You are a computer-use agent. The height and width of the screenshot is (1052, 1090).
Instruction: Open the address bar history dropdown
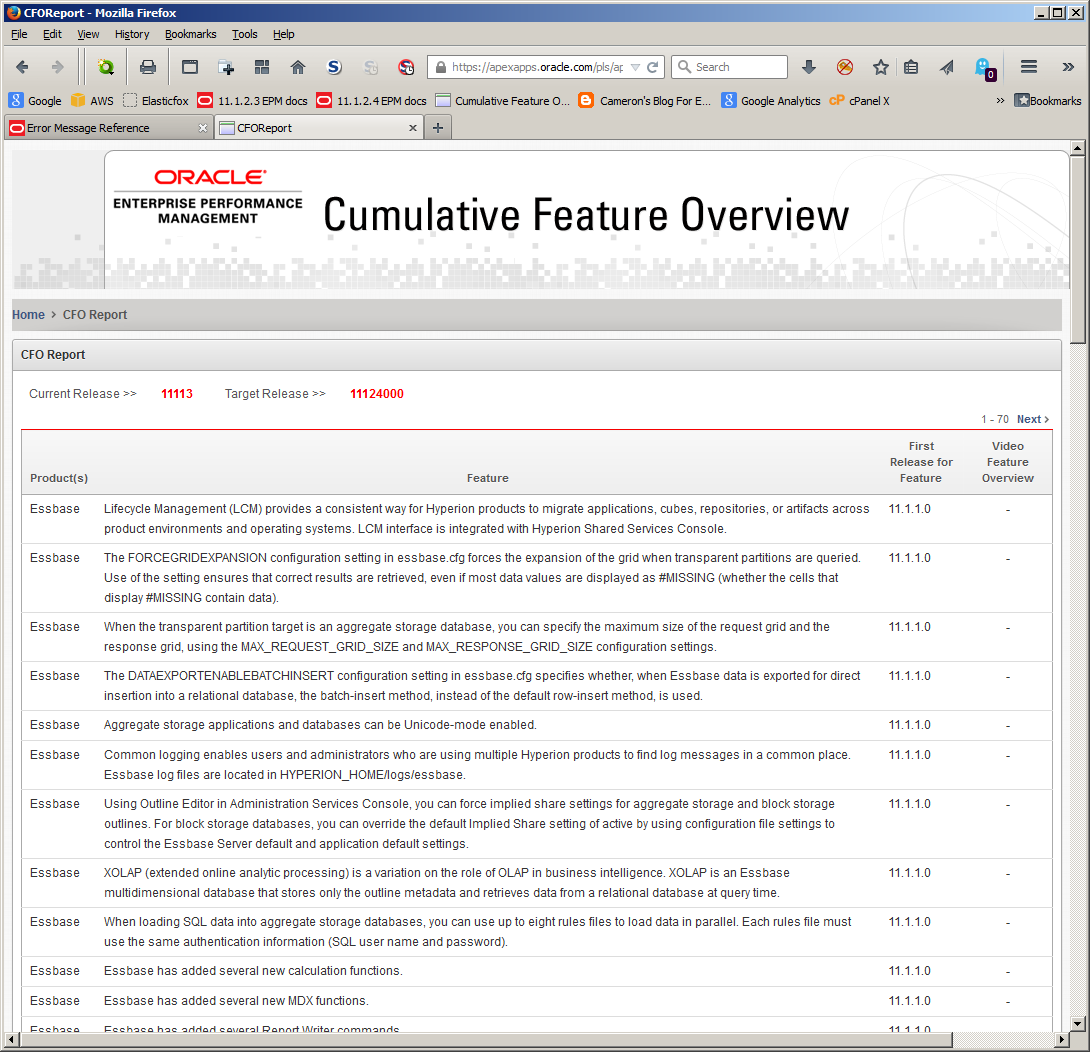tap(635, 67)
